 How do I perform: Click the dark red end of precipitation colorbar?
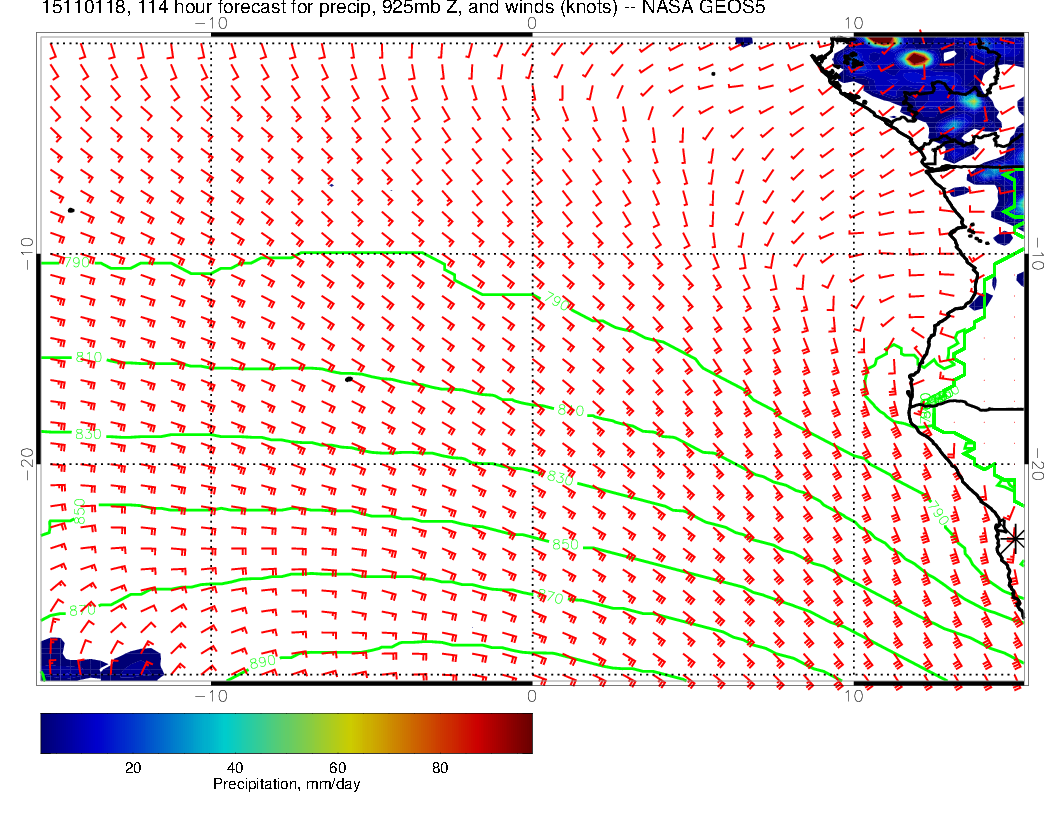pos(523,732)
